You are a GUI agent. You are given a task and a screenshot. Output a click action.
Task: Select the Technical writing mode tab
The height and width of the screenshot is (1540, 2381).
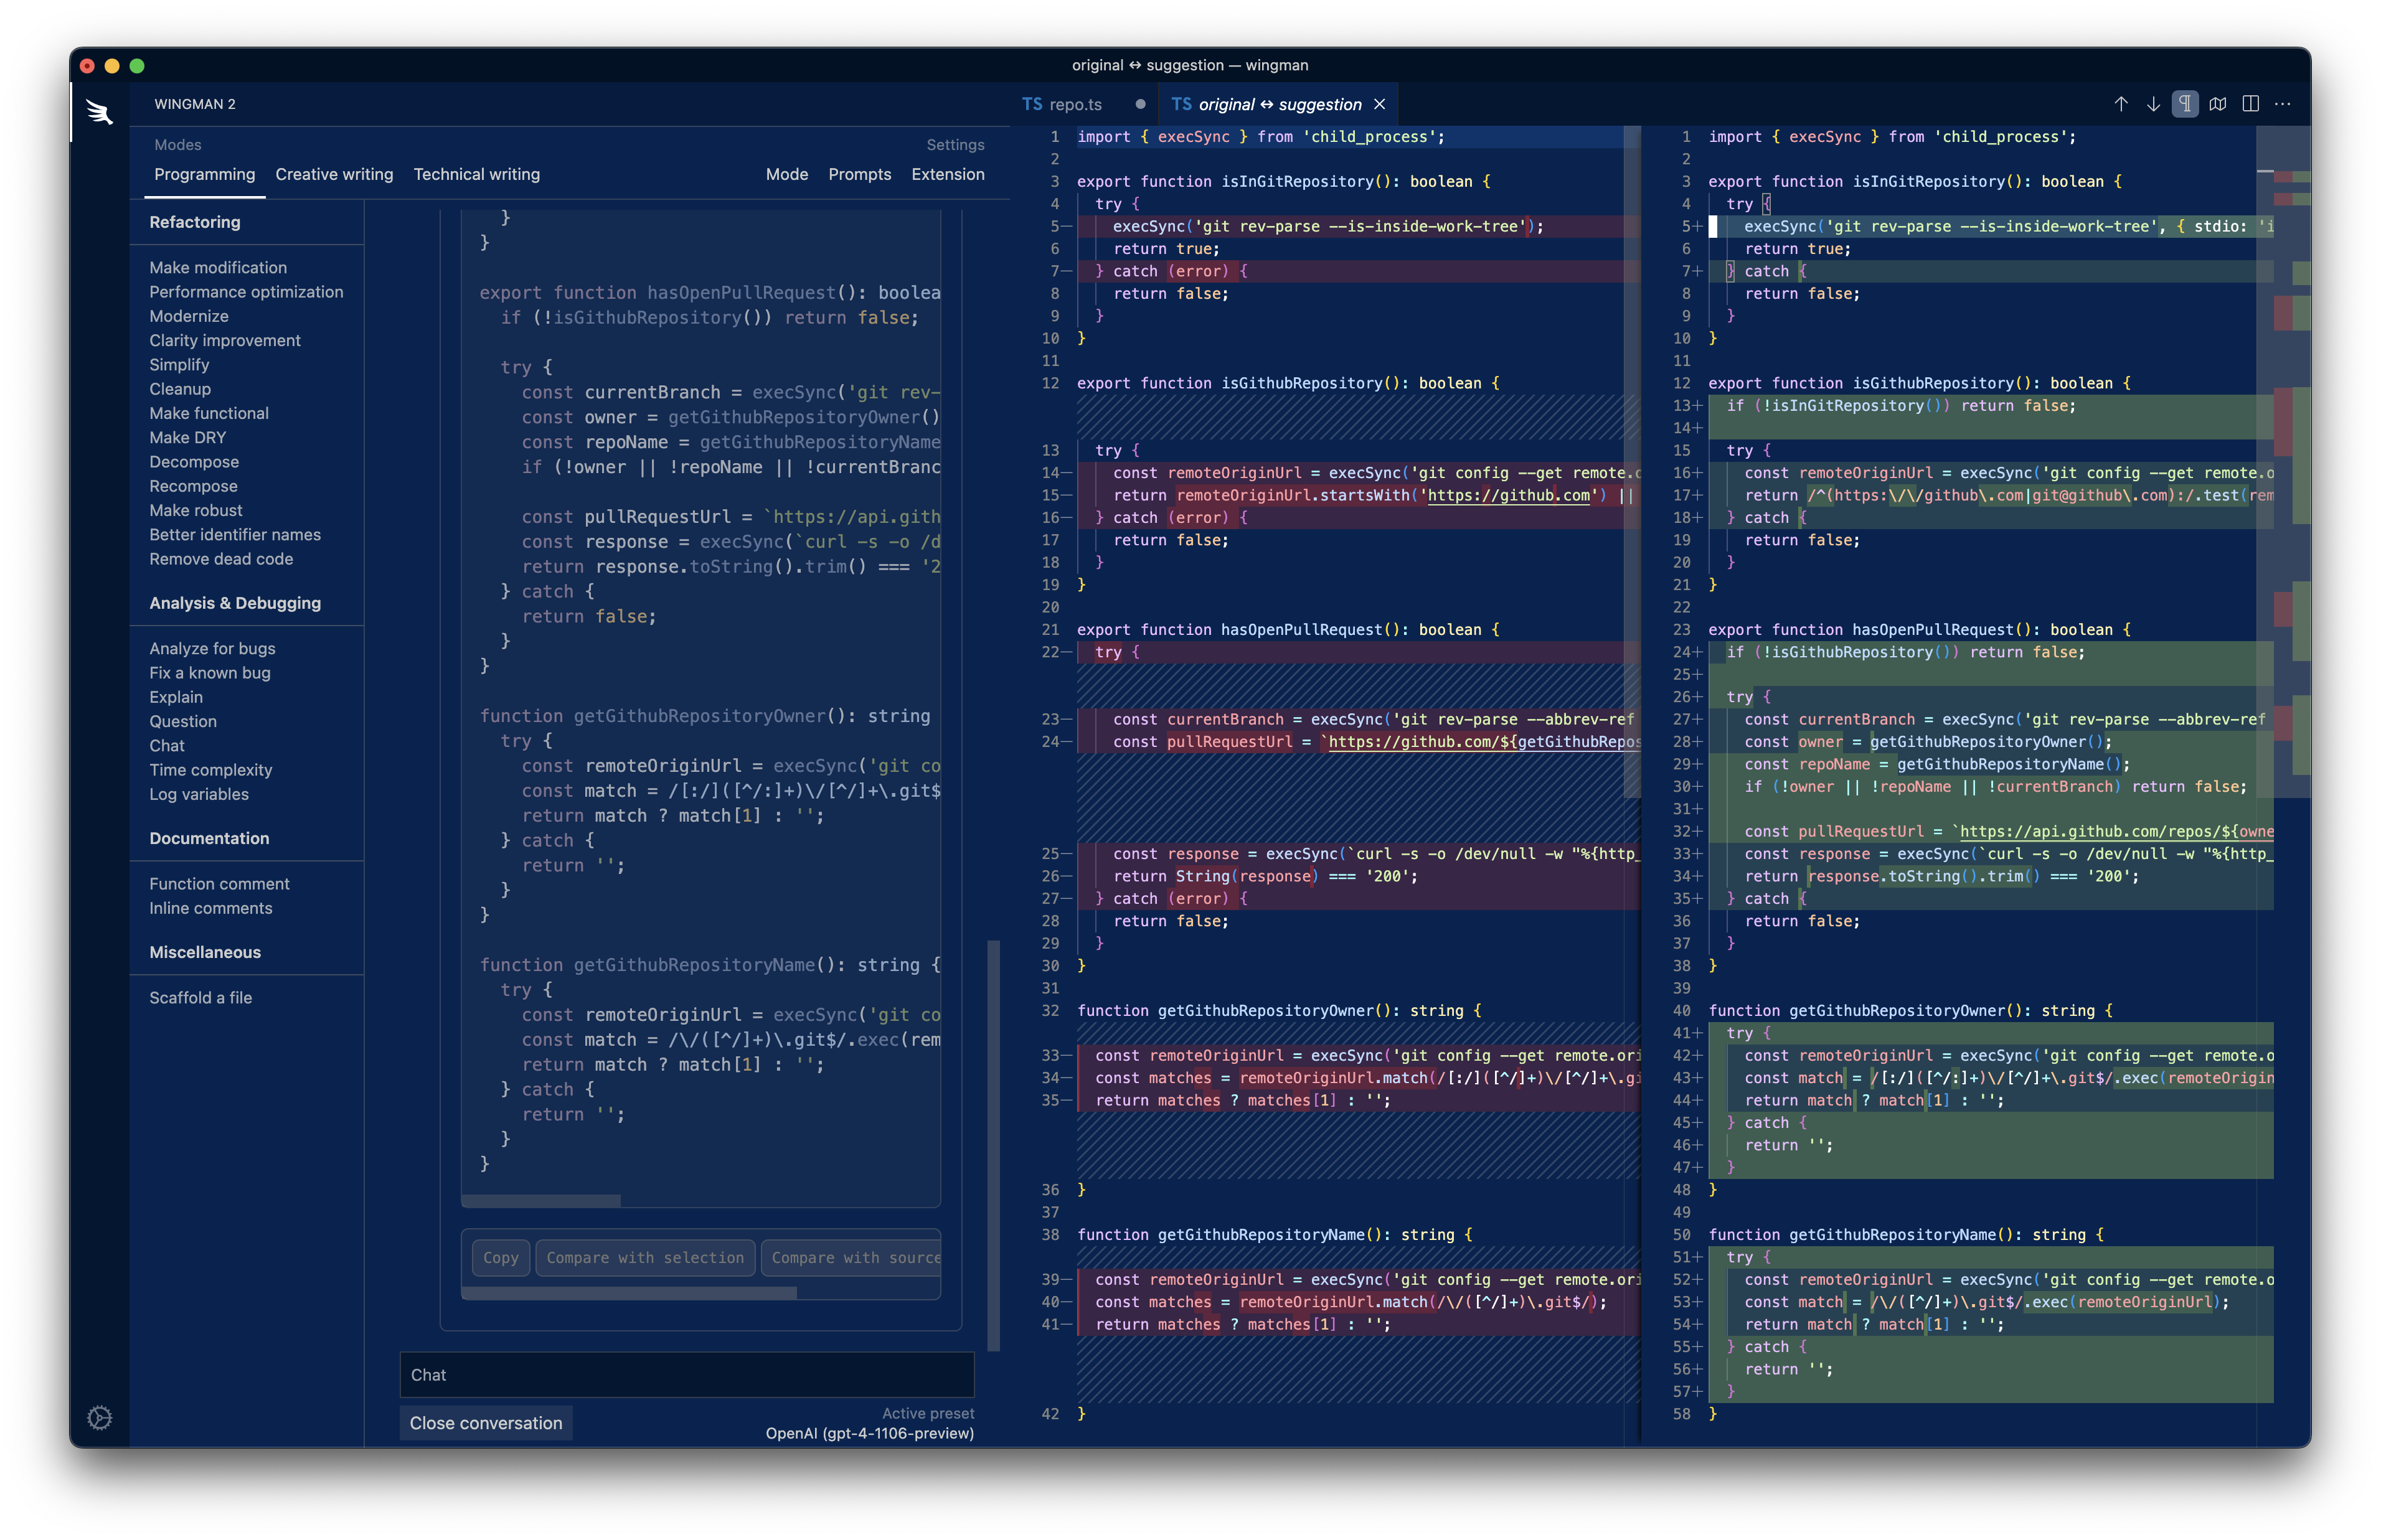476,174
